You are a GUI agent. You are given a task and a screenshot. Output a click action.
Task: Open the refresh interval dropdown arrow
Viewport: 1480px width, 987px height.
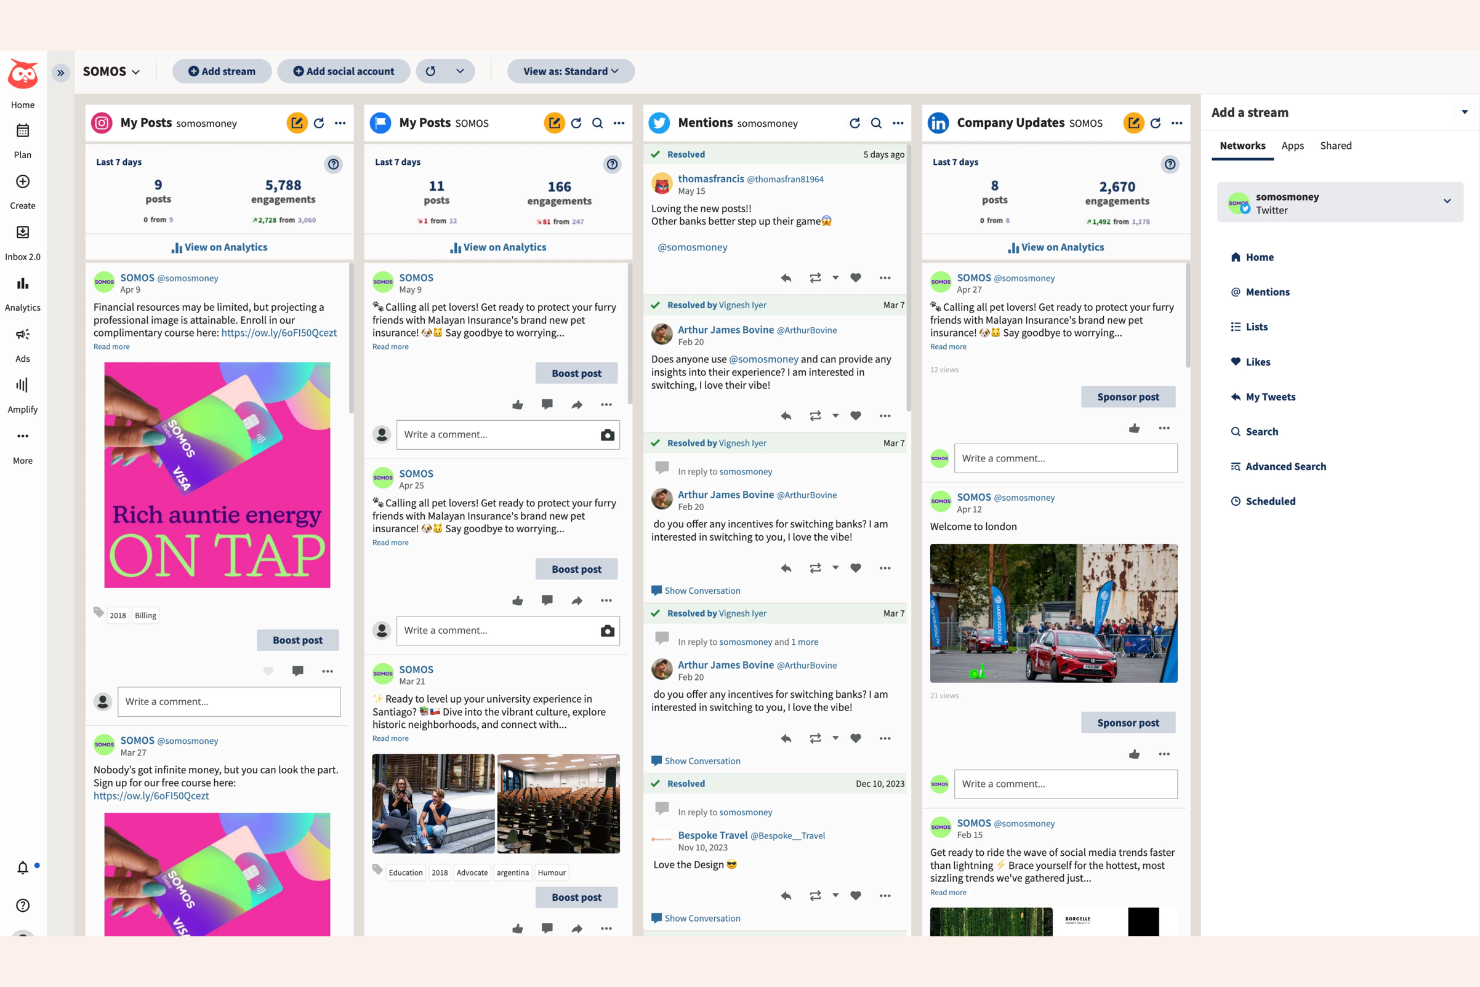(x=460, y=71)
